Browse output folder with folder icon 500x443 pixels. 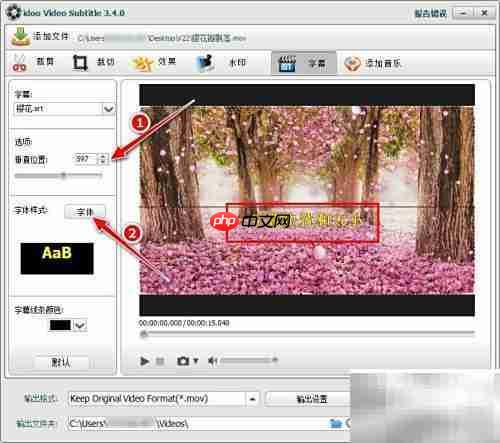pyautogui.click(x=336, y=423)
